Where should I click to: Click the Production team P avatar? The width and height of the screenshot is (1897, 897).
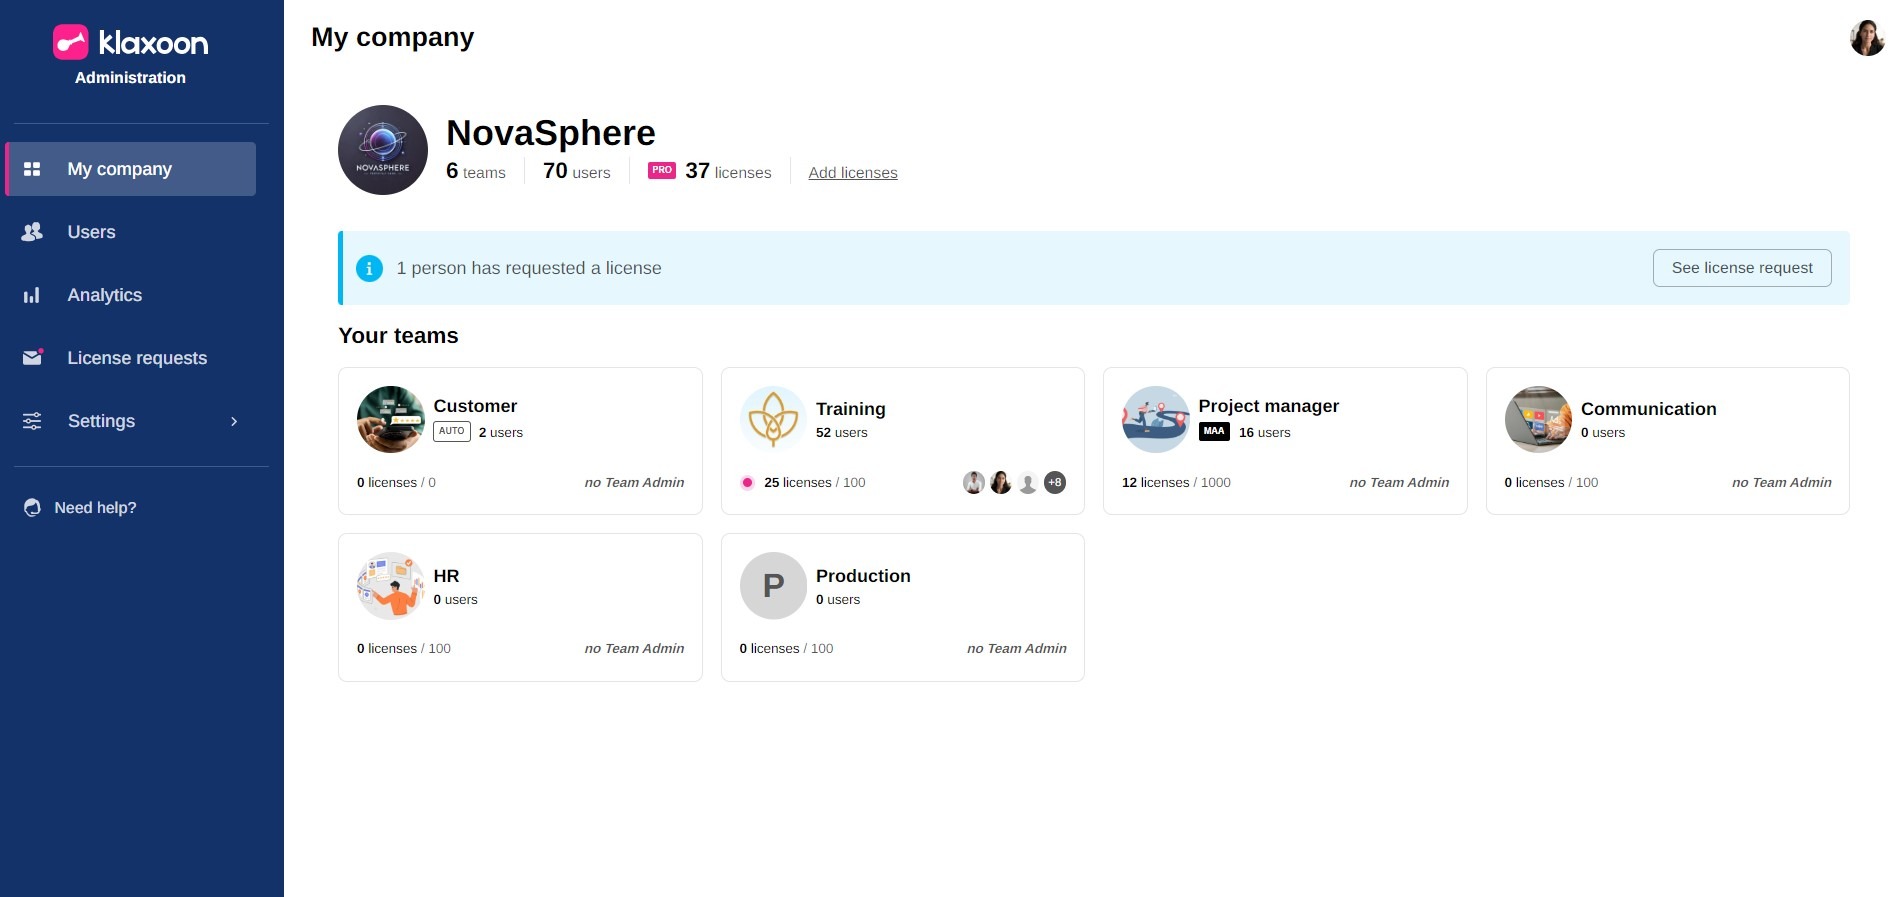pyautogui.click(x=773, y=586)
